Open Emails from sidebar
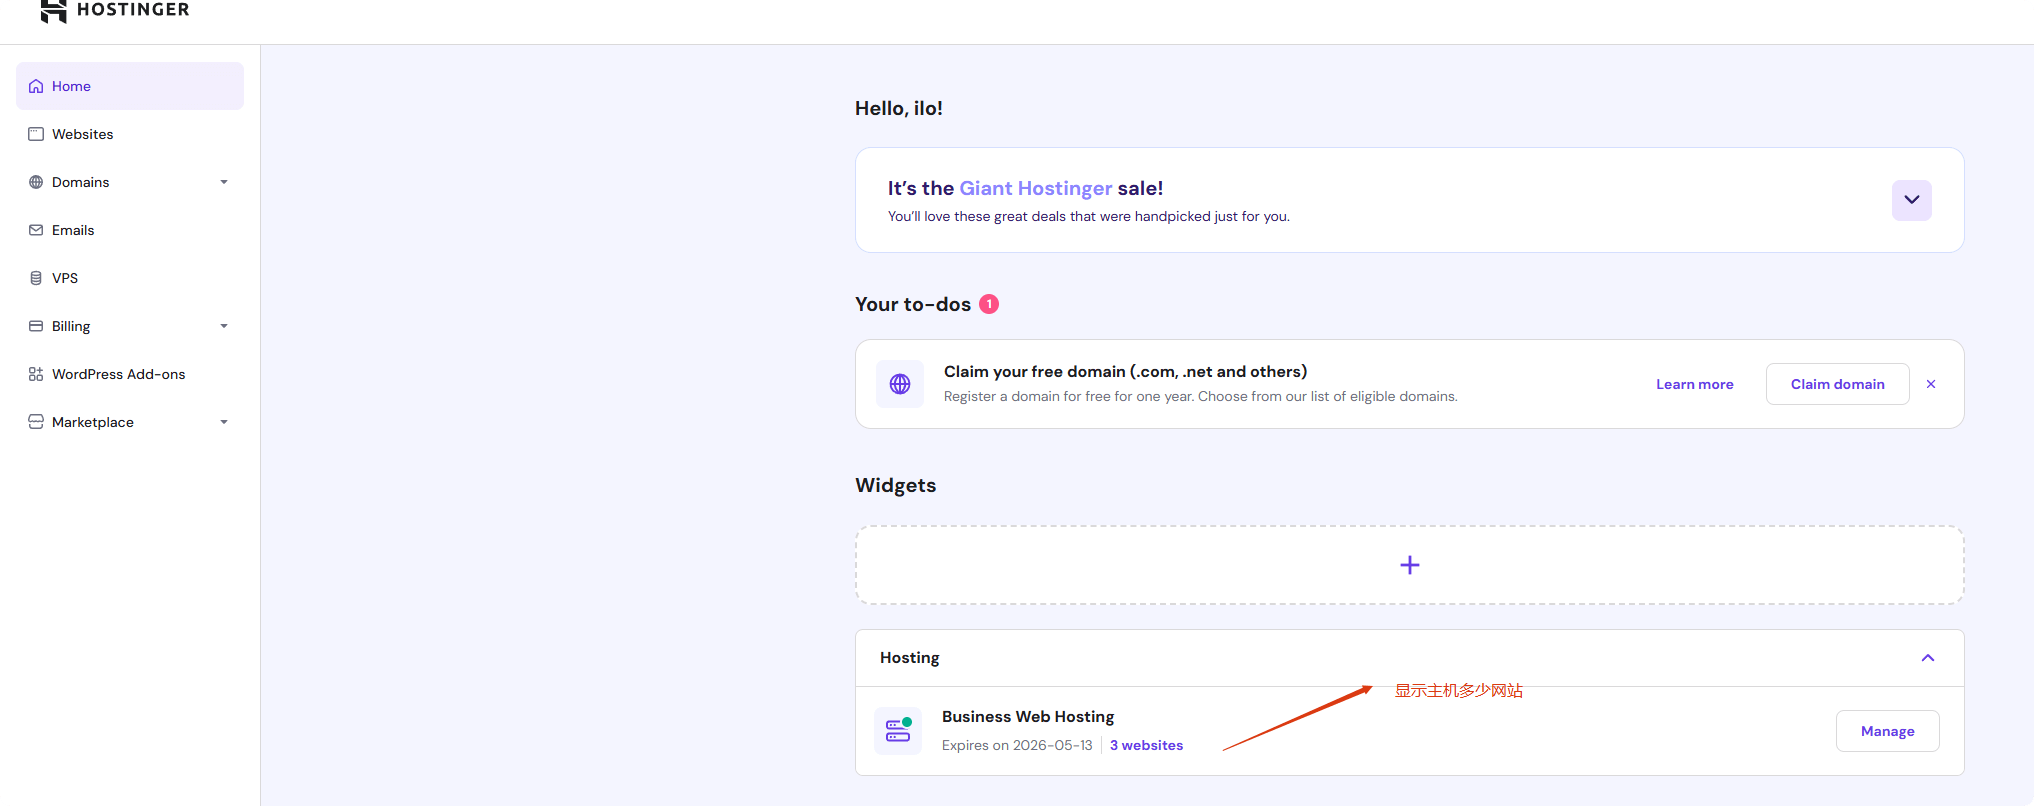Screen dimensions: 2034x806 pyautogui.click(x=130, y=230)
